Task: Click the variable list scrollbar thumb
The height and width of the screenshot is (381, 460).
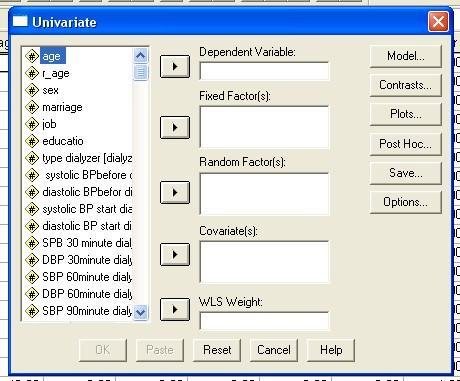Action: [140, 72]
